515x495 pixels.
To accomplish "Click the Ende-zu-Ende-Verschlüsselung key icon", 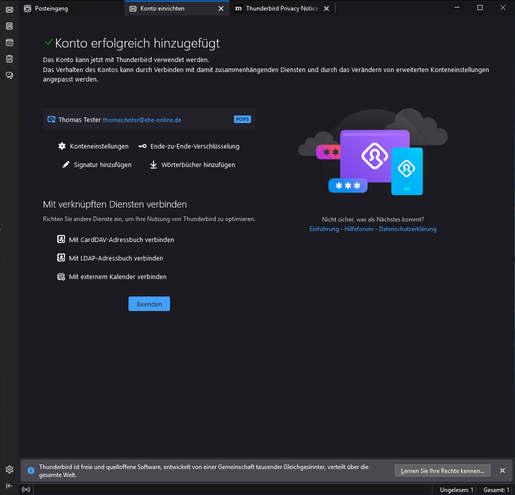I will tap(143, 146).
